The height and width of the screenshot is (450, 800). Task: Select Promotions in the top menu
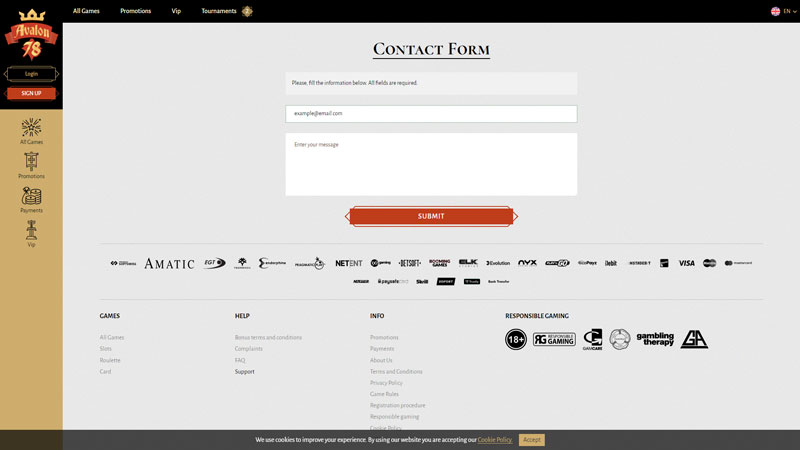[x=135, y=11]
